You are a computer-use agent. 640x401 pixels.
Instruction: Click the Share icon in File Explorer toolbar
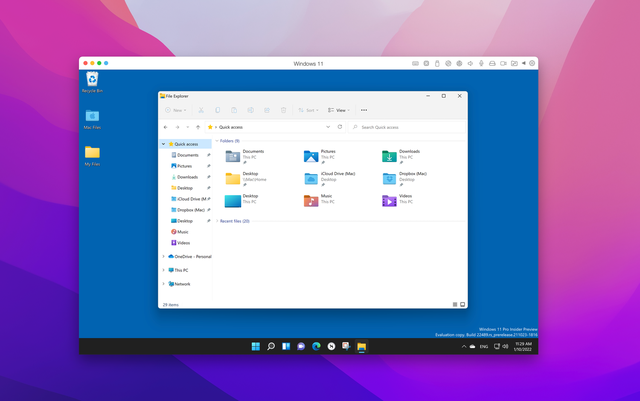click(267, 110)
